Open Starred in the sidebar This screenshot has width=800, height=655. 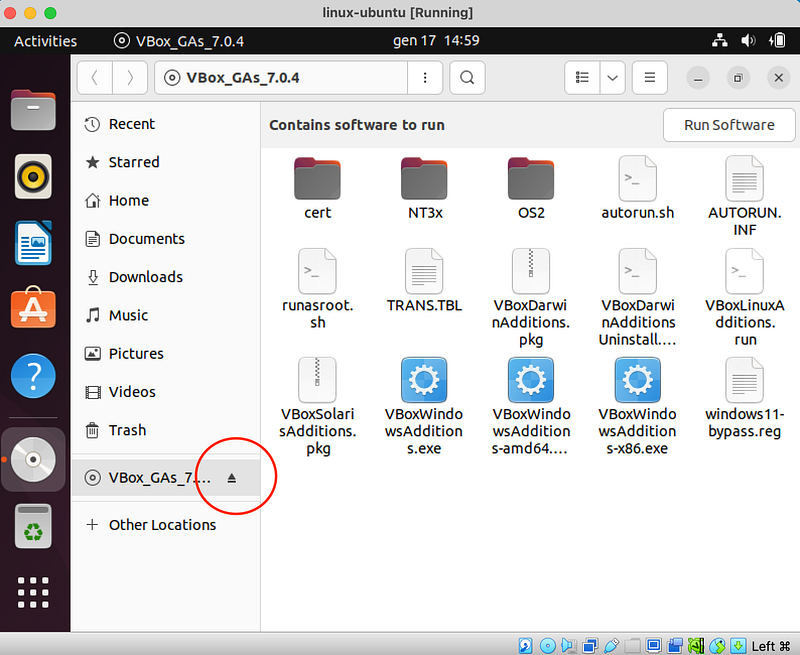[x=166, y=162]
